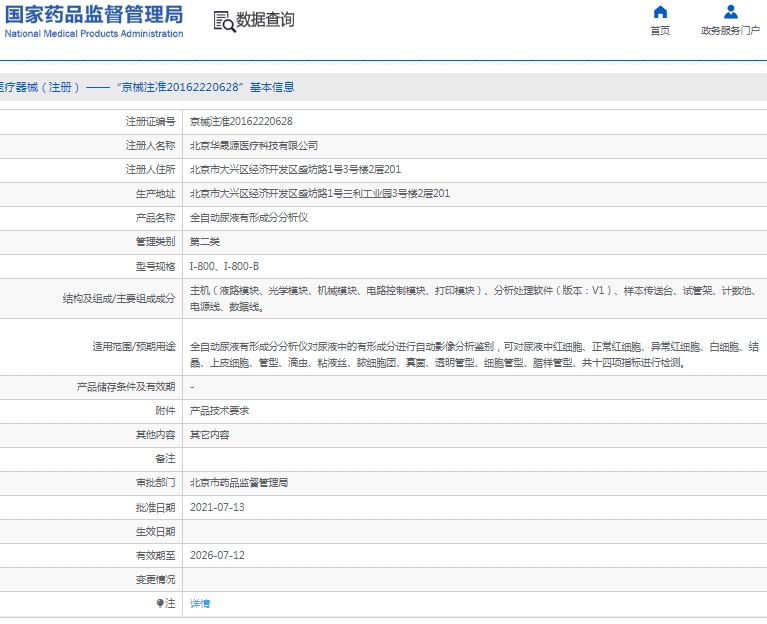Click the 变更情况 label
The image size is (767, 624).
(x=156, y=579)
